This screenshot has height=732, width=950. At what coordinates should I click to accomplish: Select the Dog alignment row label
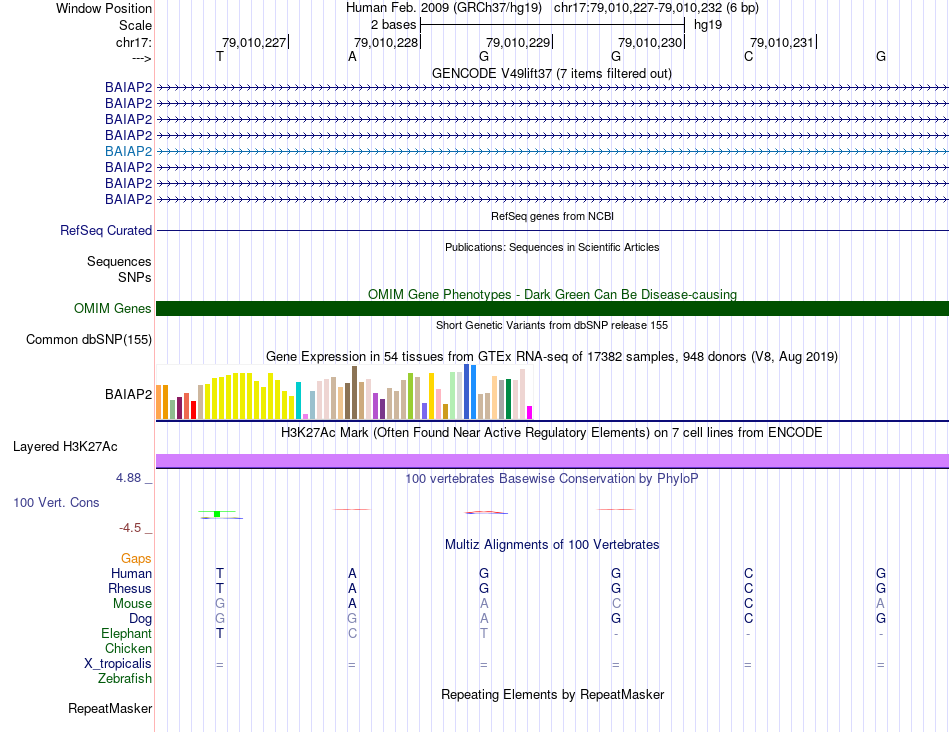click(x=140, y=619)
